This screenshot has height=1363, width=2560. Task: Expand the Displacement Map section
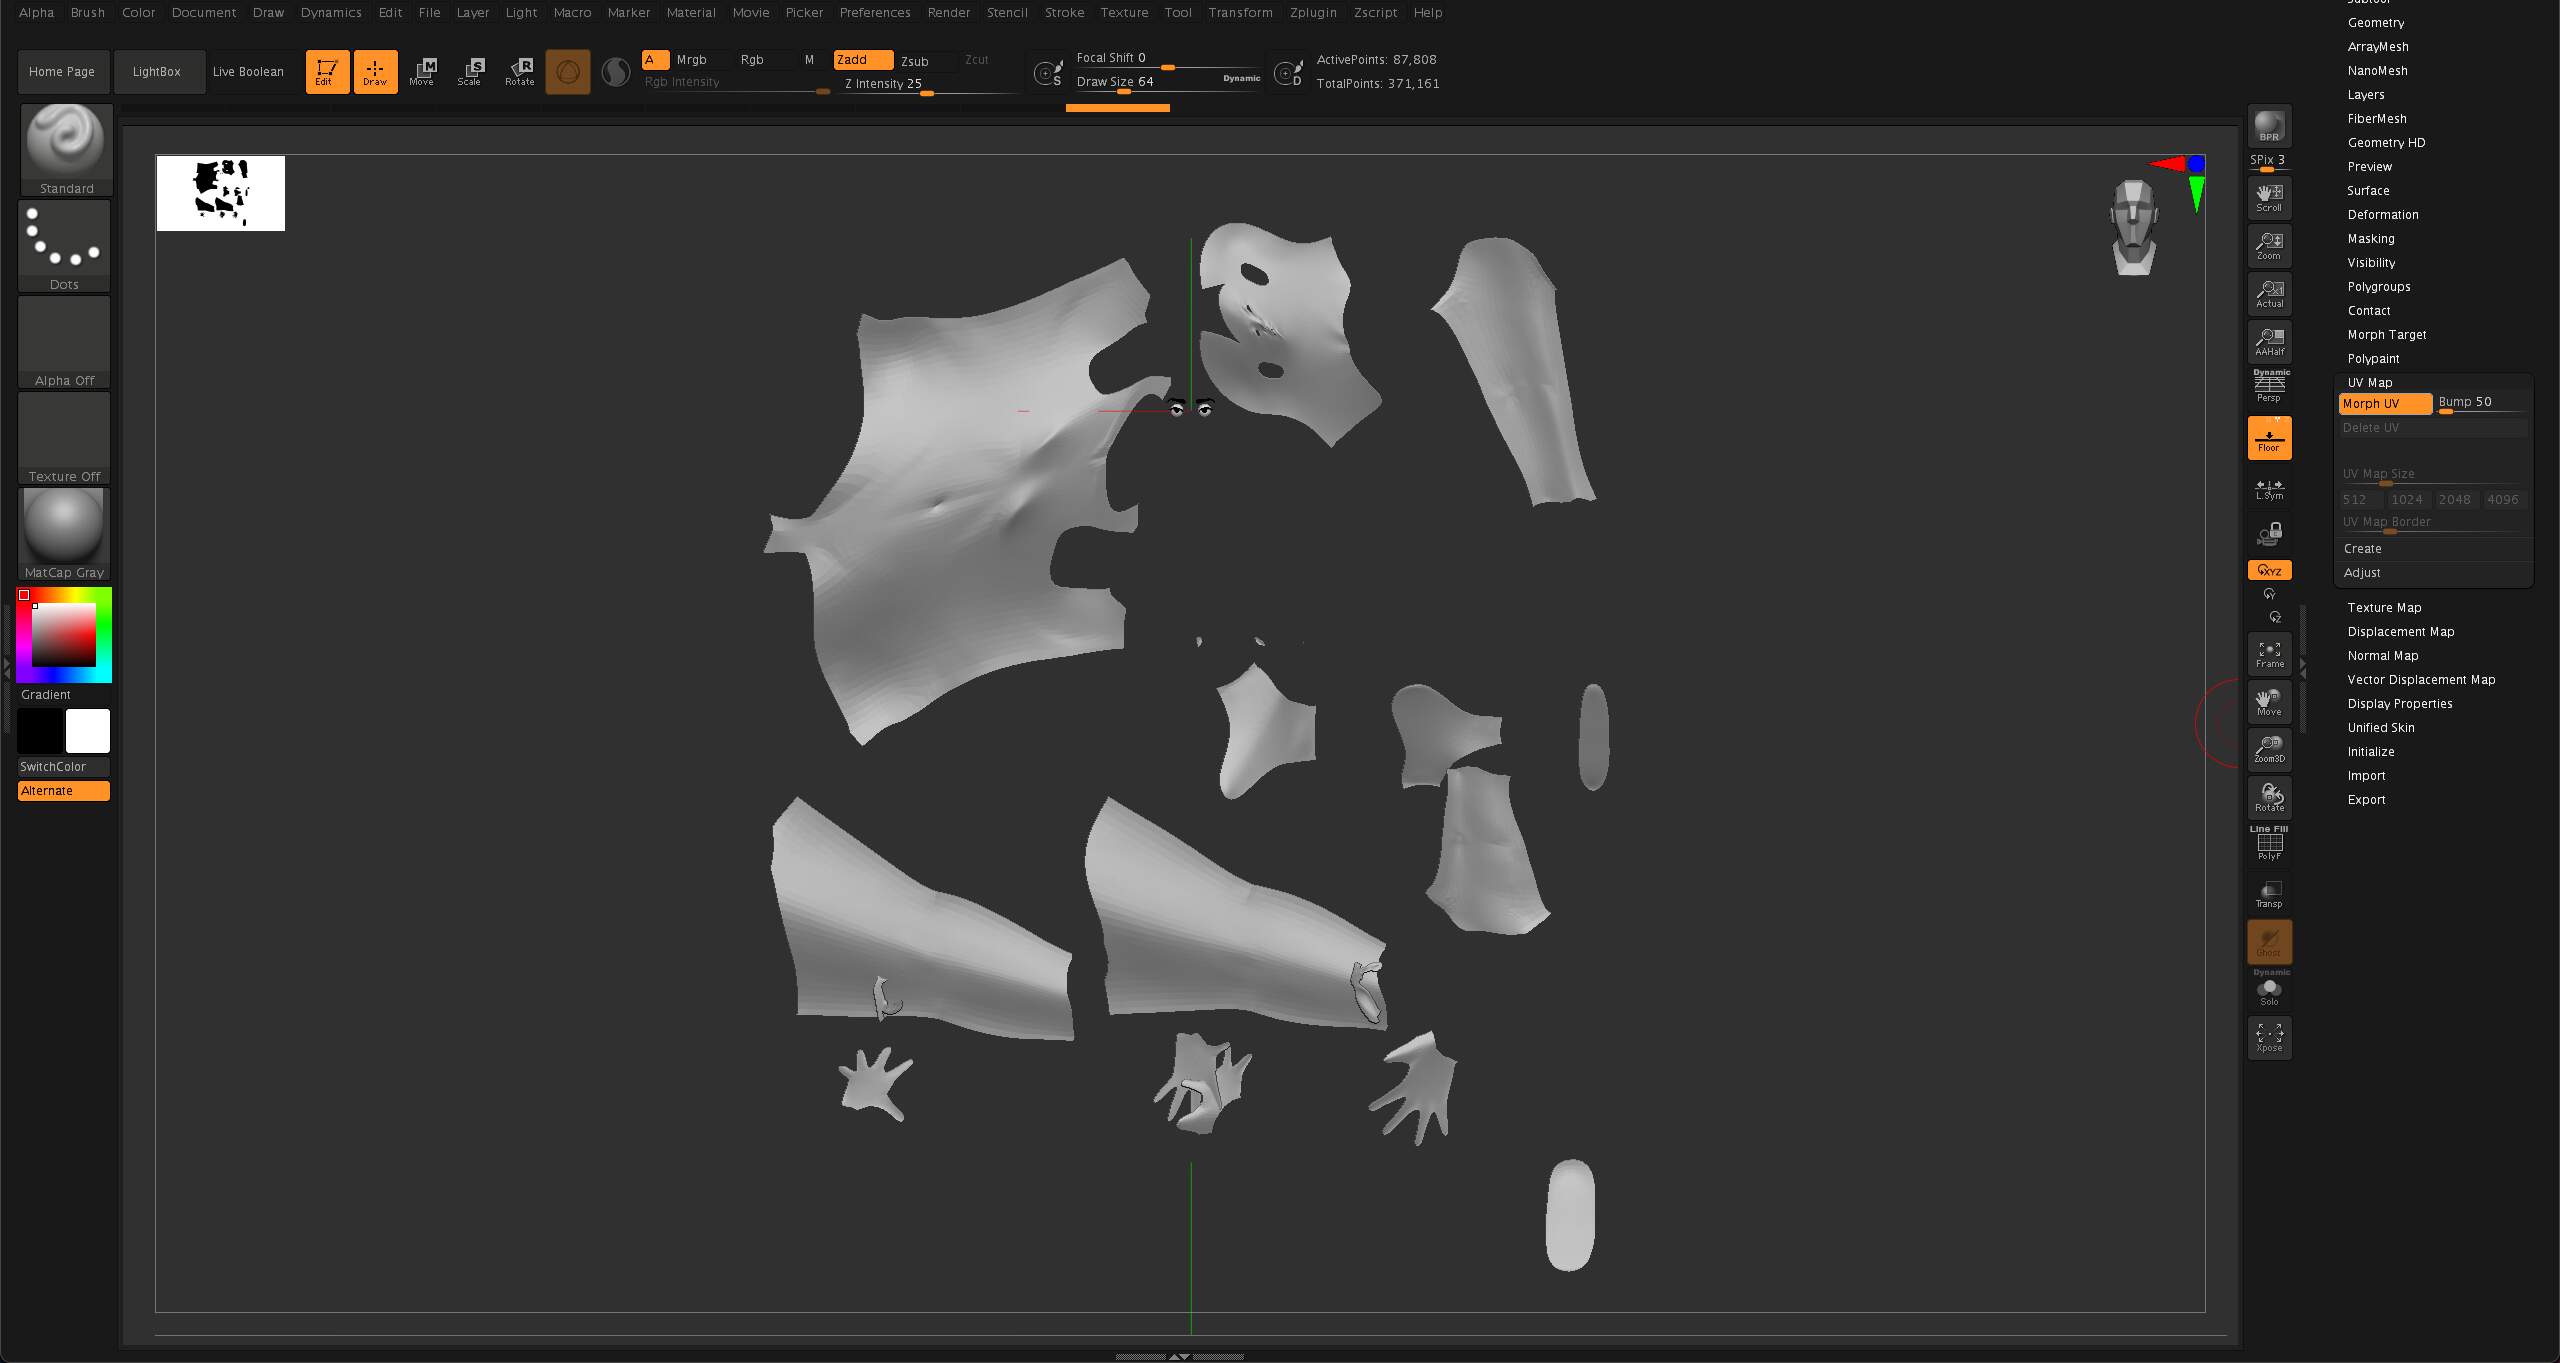[x=2401, y=632]
